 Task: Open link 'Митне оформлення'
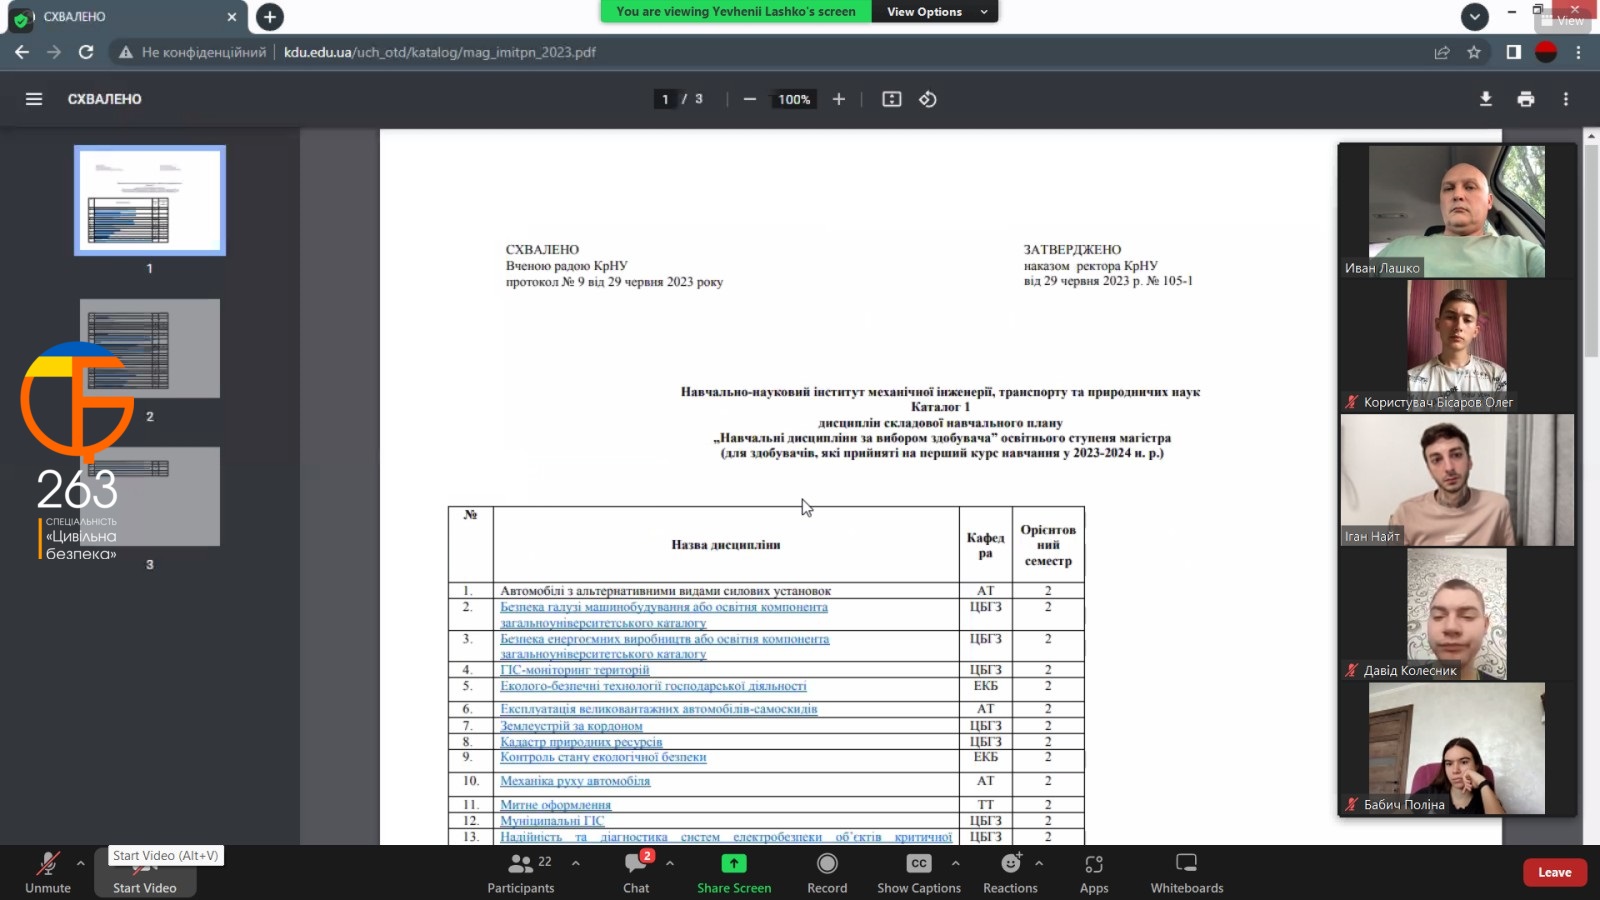click(555, 805)
